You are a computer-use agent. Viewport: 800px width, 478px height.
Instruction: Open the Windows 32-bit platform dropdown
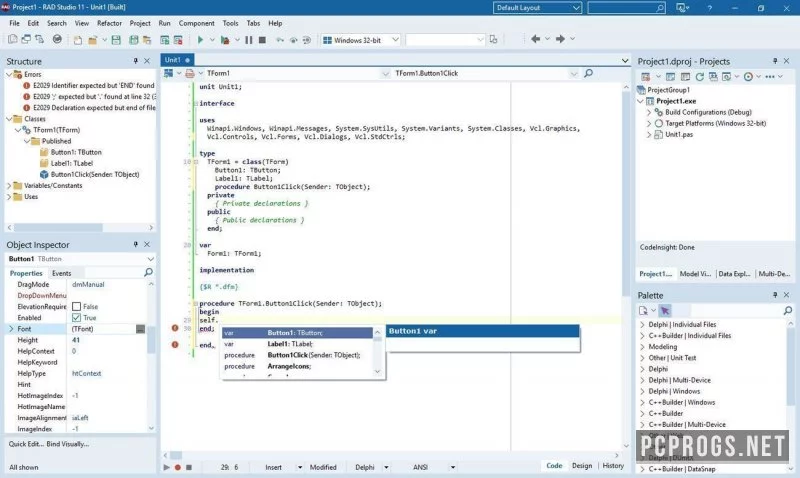(395, 40)
